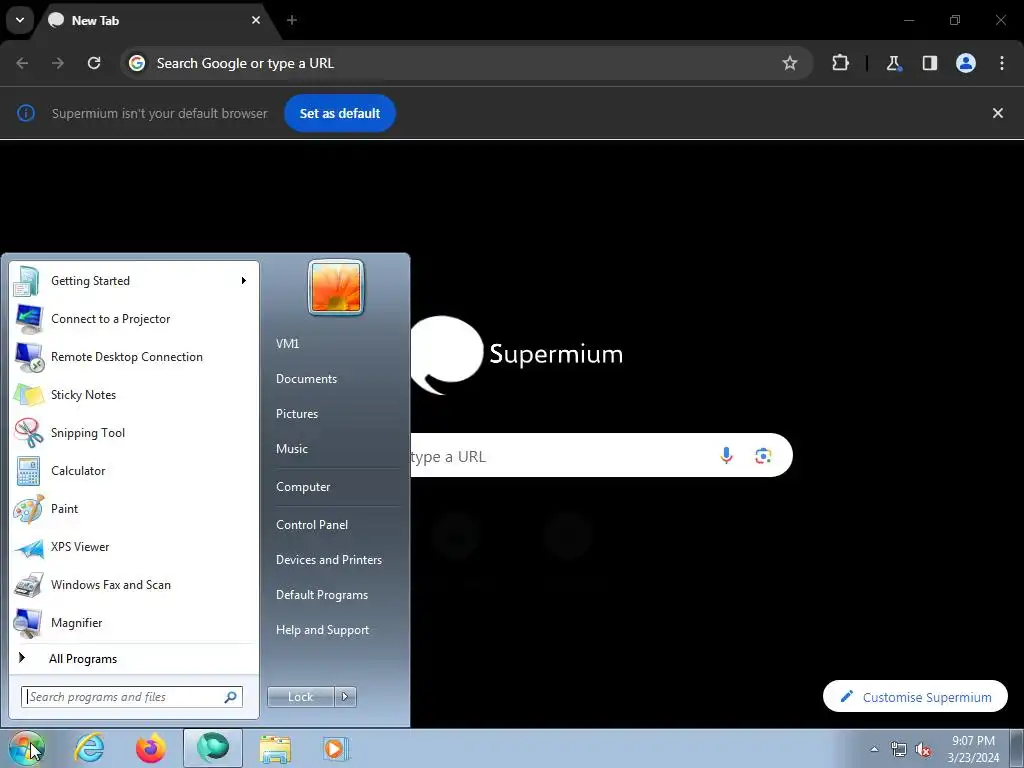Open Chrome Labs flask icon
The height and width of the screenshot is (768, 1024).
(893, 63)
